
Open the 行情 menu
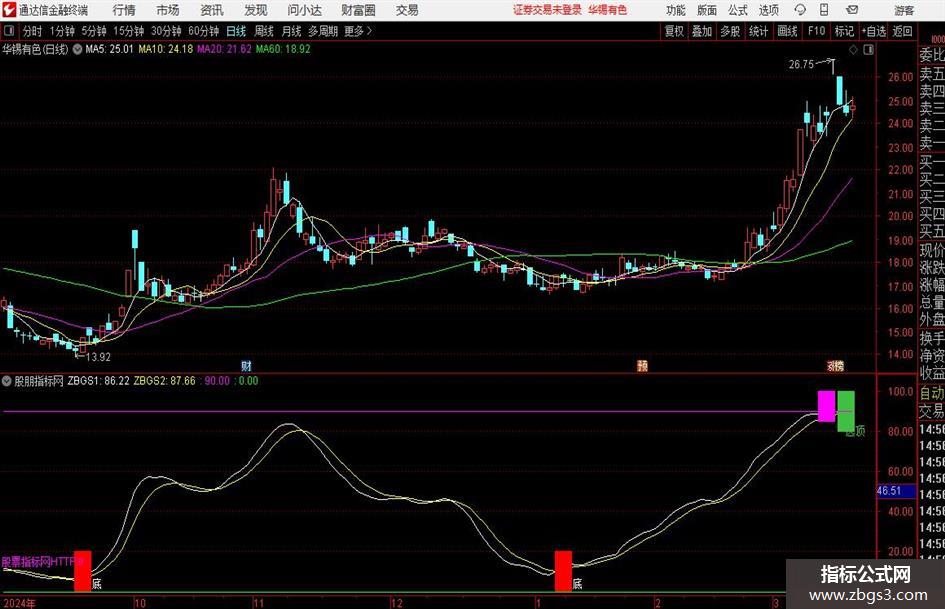pos(124,10)
